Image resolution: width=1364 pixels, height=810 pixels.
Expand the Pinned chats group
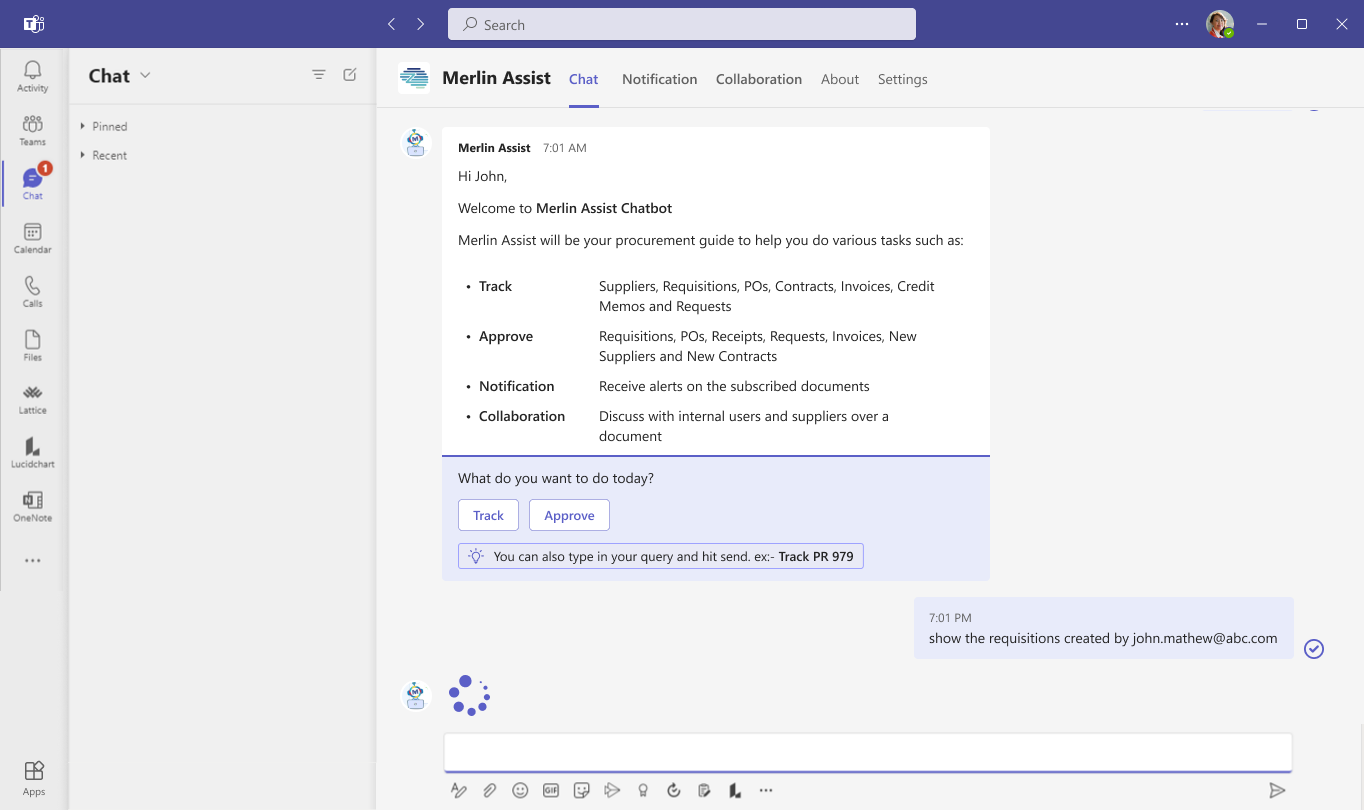[104, 126]
